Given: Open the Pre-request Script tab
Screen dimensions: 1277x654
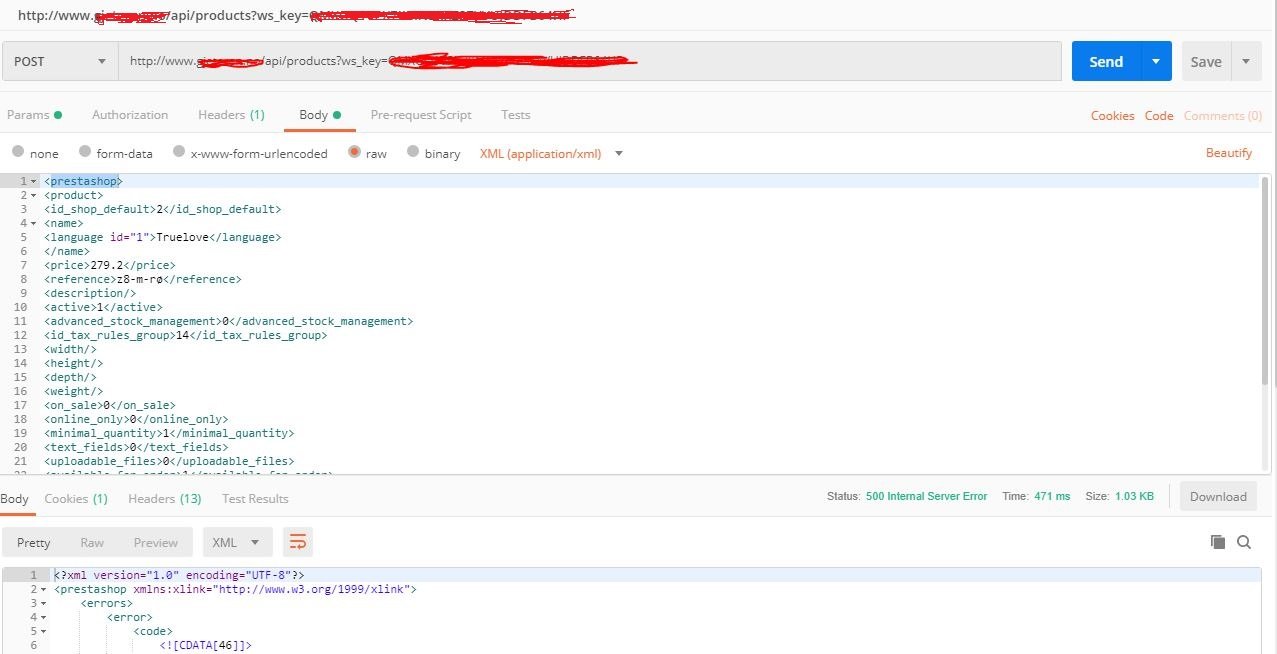Looking at the screenshot, I should pyautogui.click(x=421, y=115).
